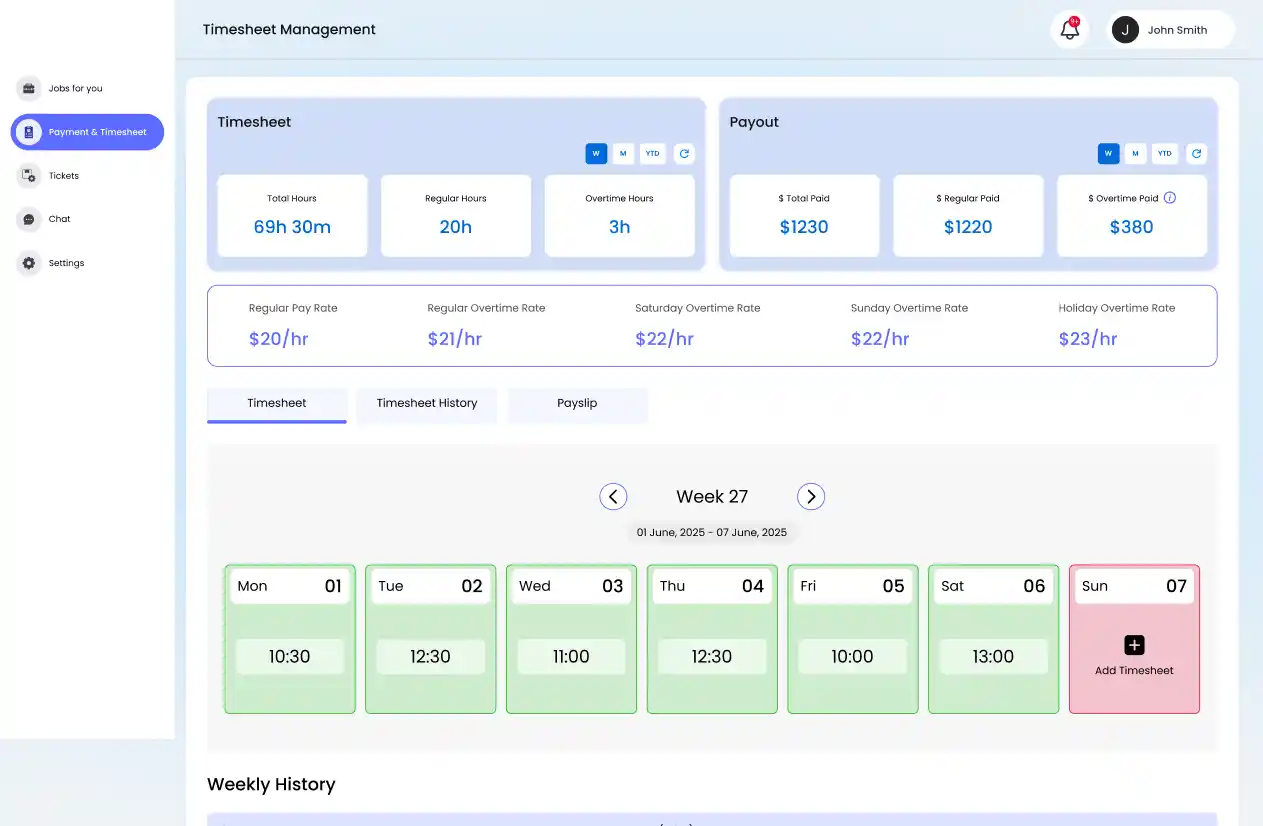Open the Settings gear icon in sidebar
The height and width of the screenshot is (826, 1263).
29,263
